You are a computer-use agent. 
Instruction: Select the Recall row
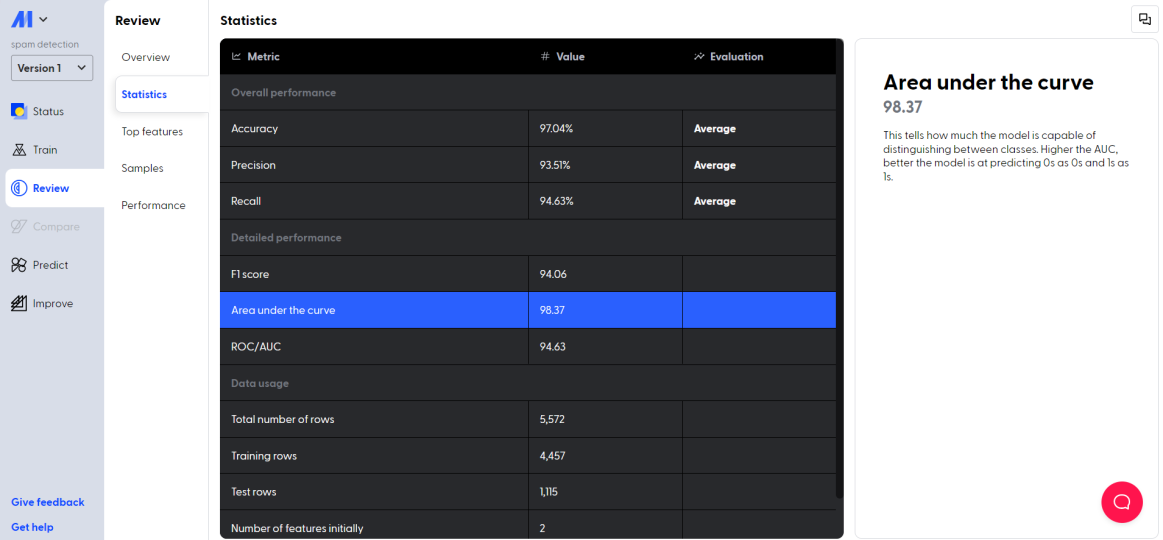(x=528, y=201)
